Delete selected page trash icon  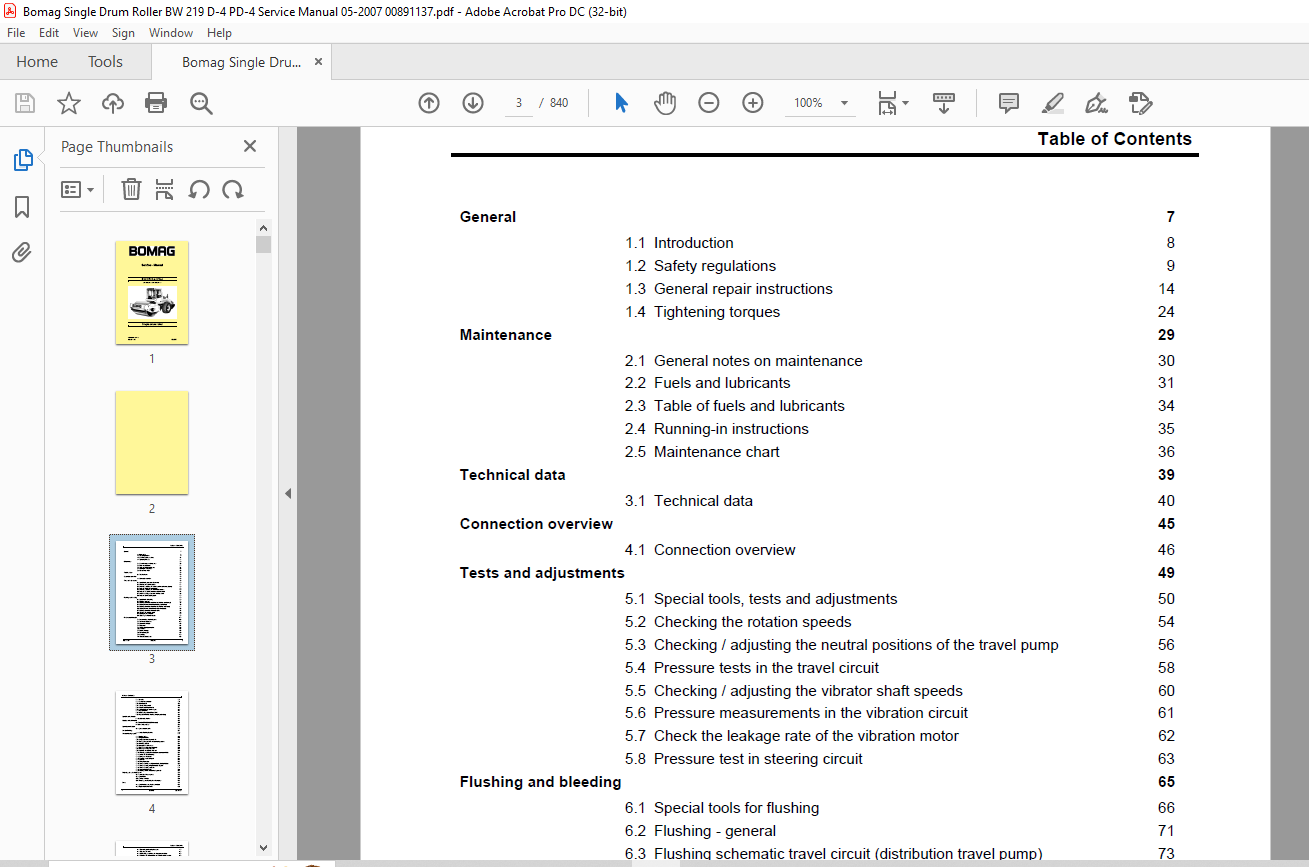point(131,189)
